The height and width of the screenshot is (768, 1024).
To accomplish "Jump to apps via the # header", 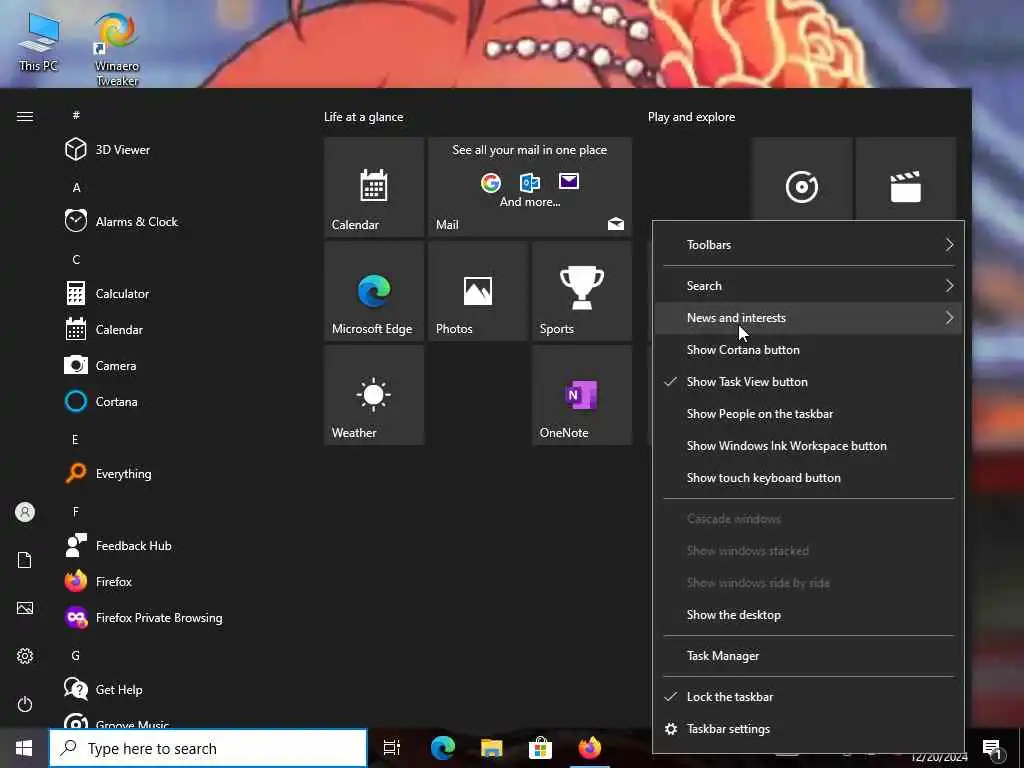I will pos(76,115).
